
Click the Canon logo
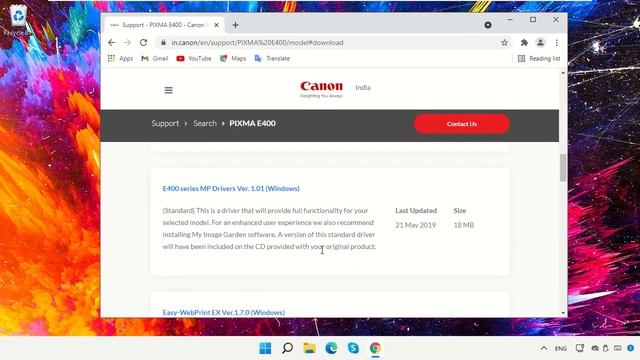point(321,89)
